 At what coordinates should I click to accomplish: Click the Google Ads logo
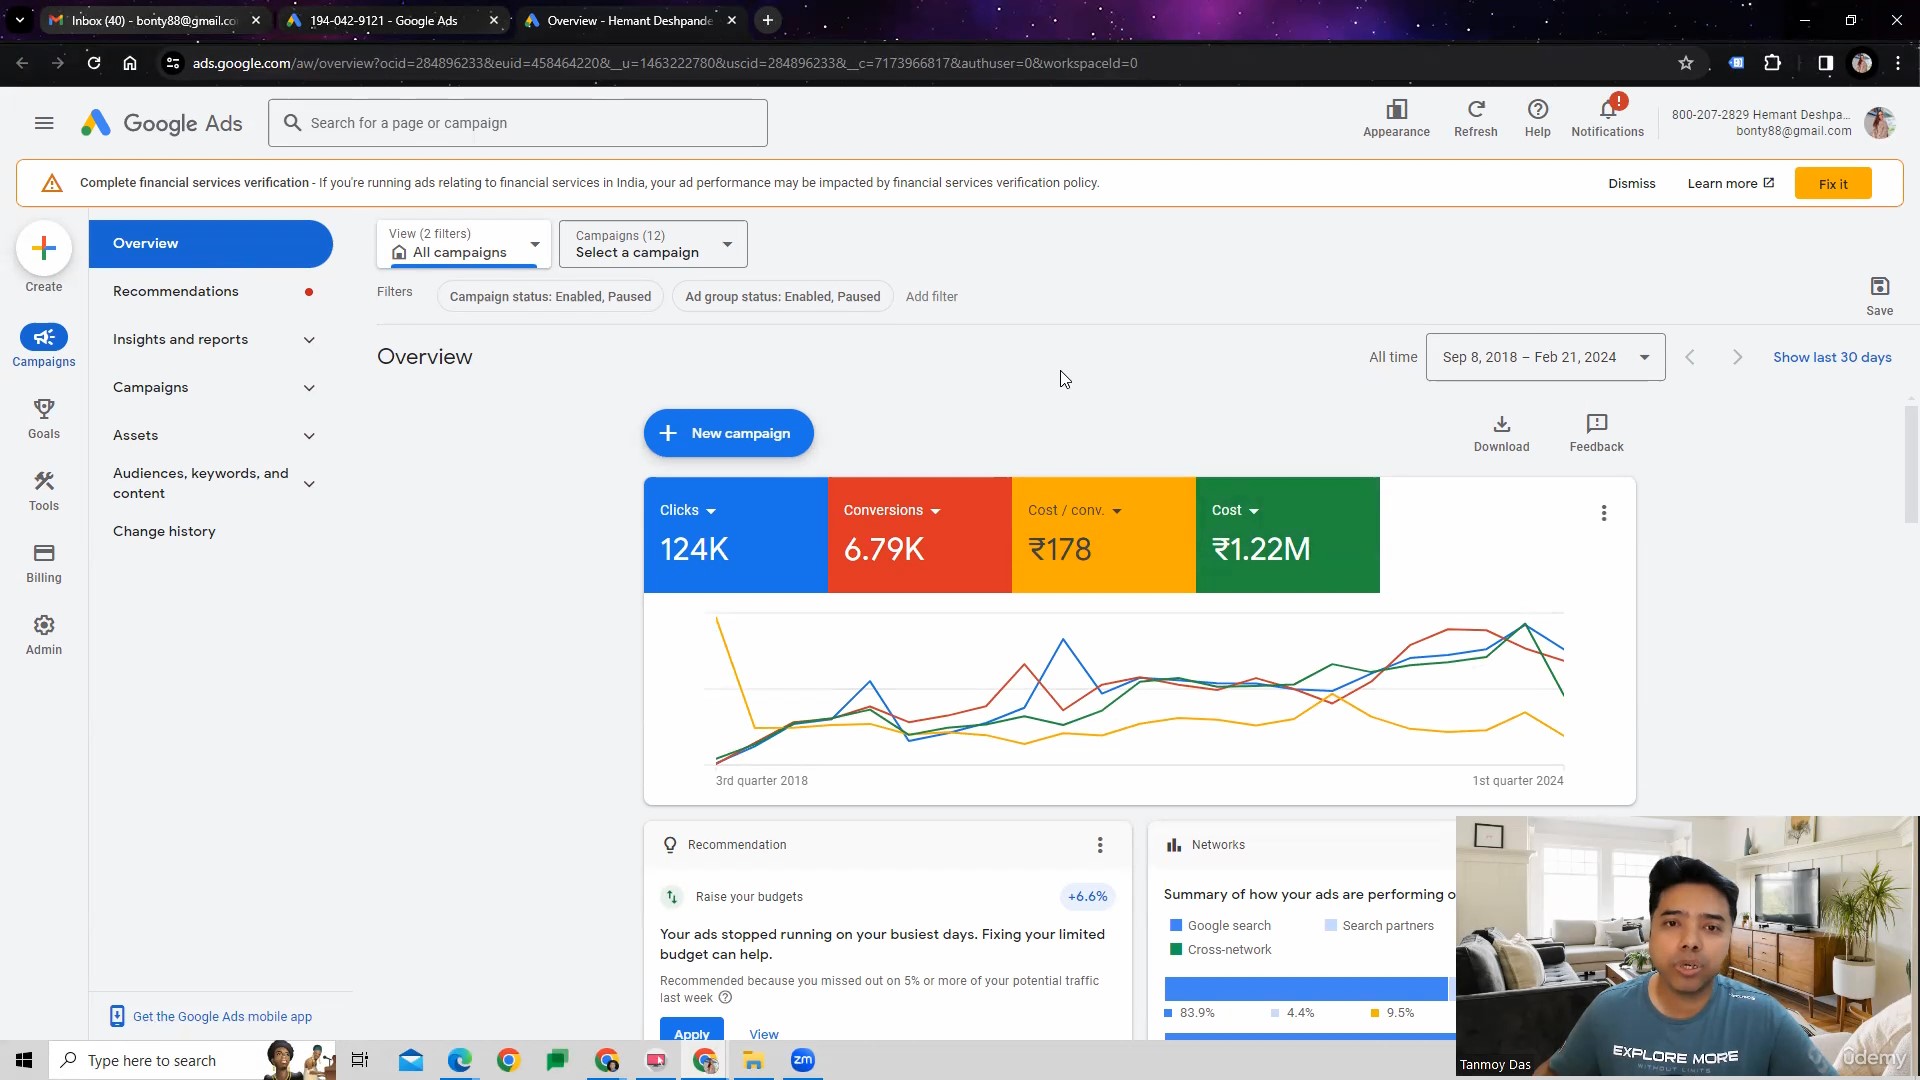(x=162, y=123)
